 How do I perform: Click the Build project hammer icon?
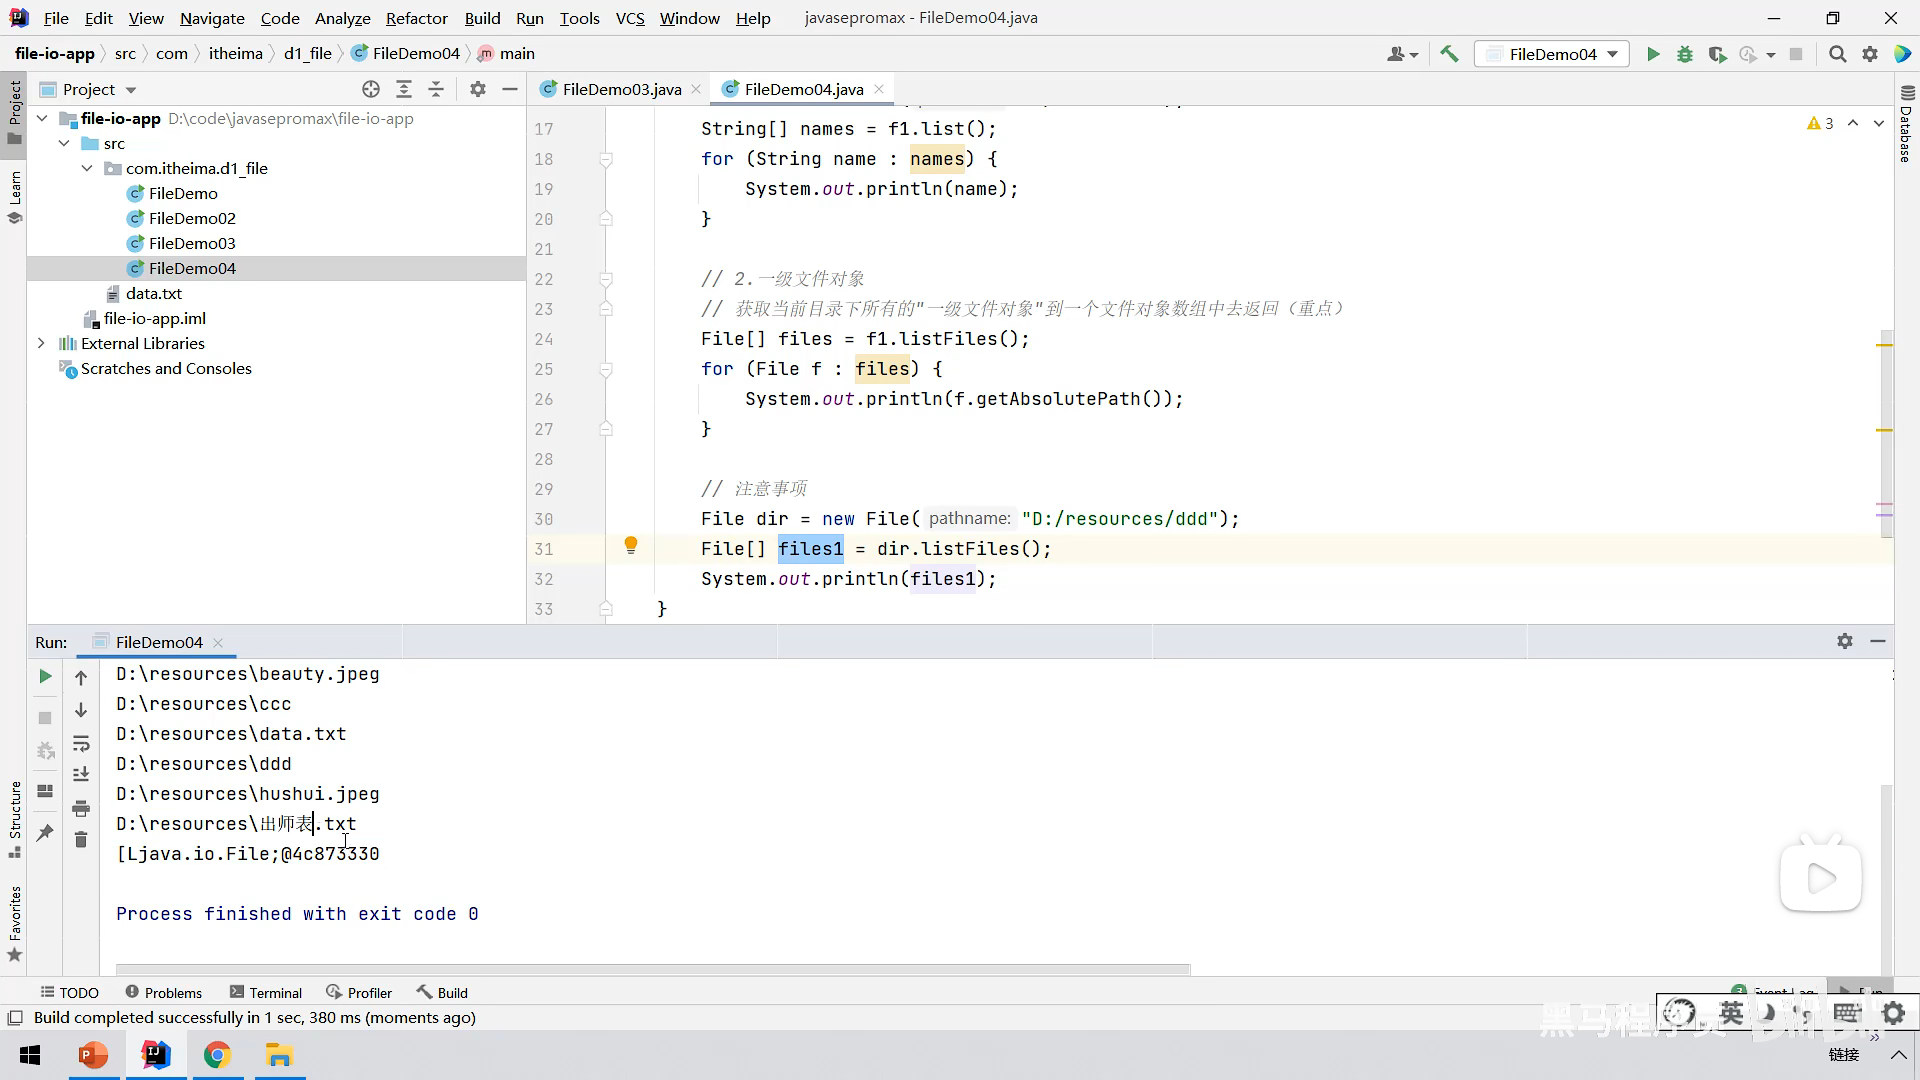point(1449,54)
